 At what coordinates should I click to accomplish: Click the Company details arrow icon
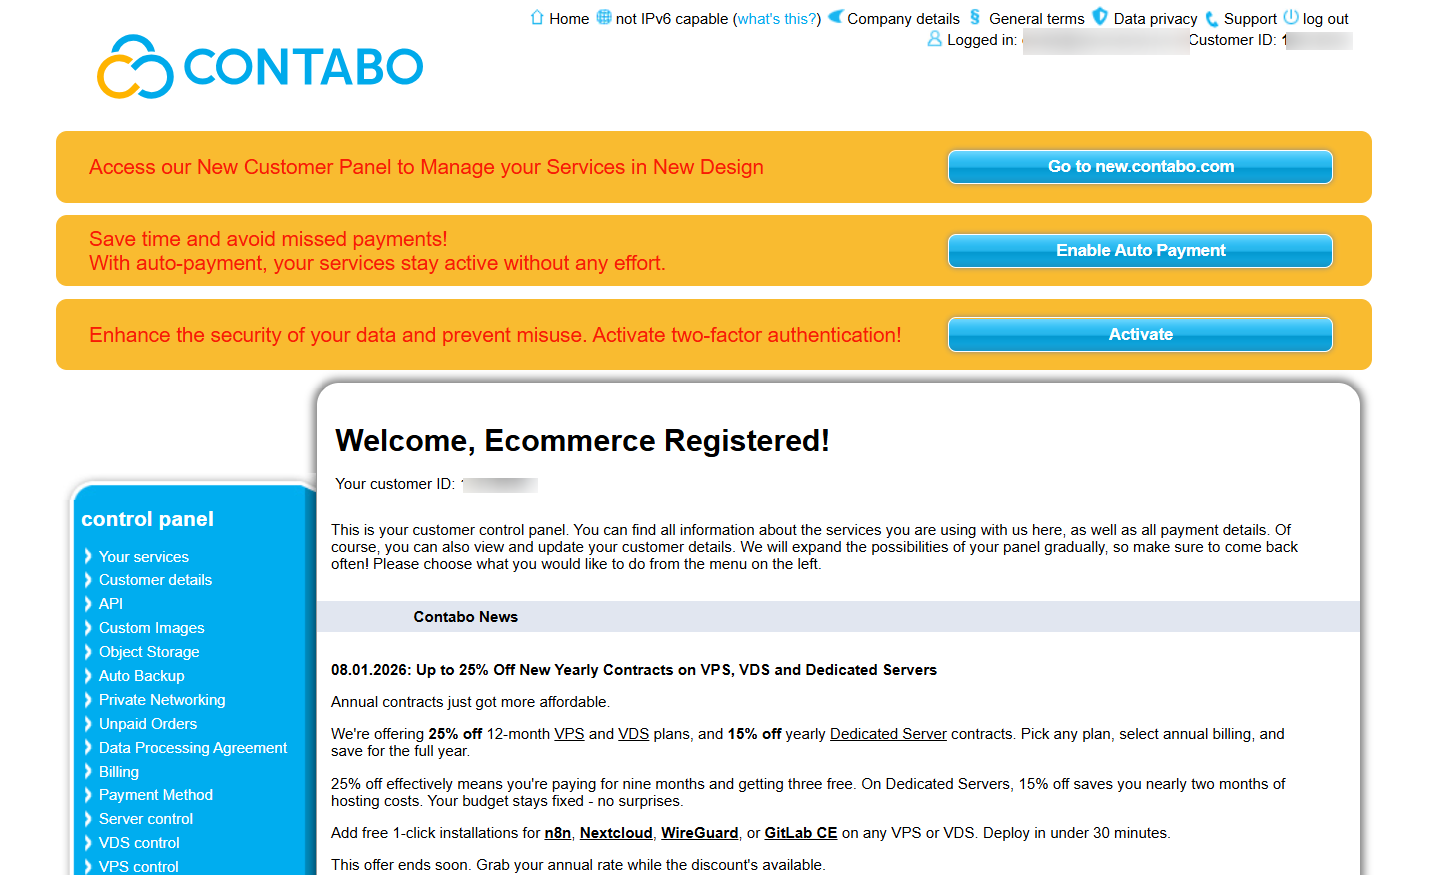point(836,17)
